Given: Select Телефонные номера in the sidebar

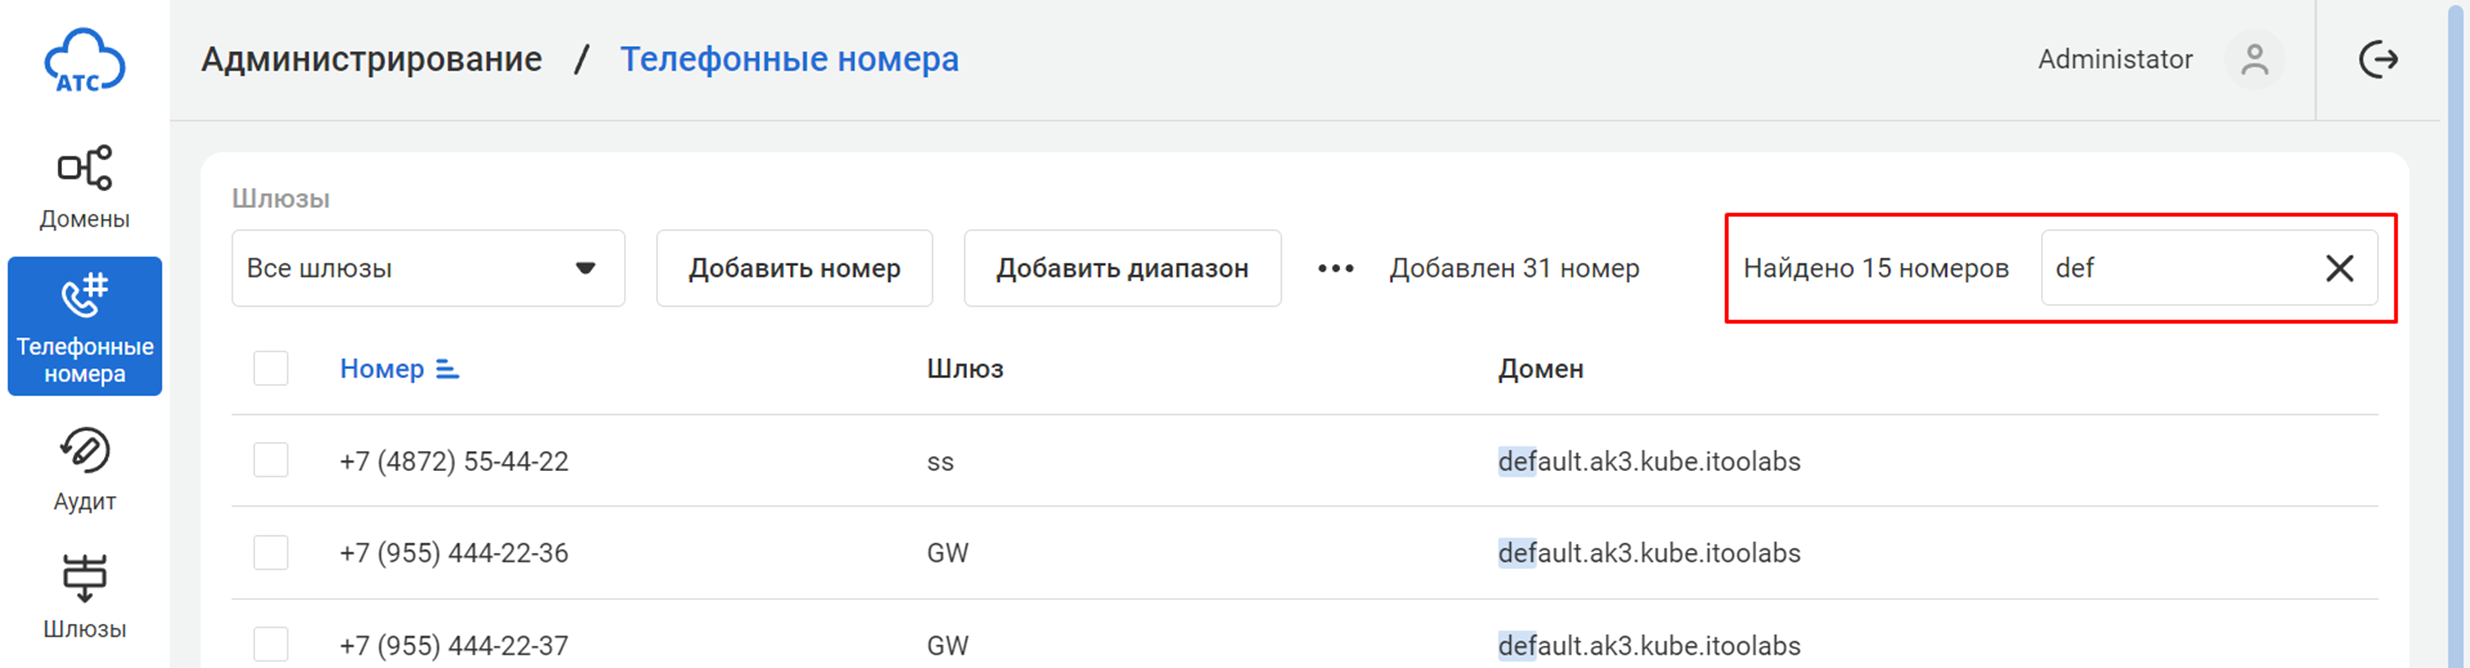Looking at the screenshot, I should (x=85, y=327).
